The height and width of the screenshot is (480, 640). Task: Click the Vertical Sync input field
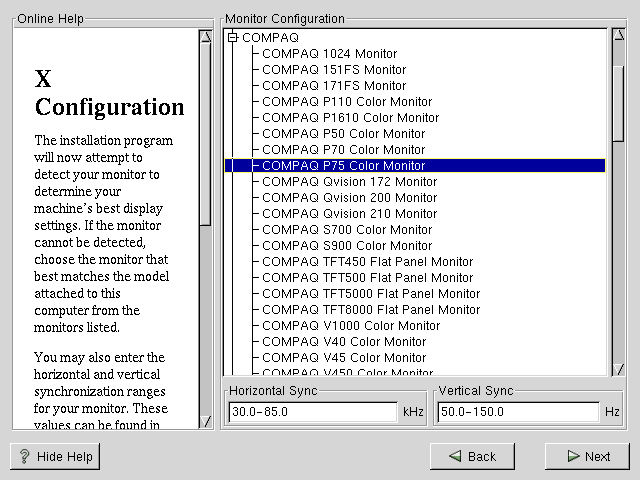click(x=518, y=412)
